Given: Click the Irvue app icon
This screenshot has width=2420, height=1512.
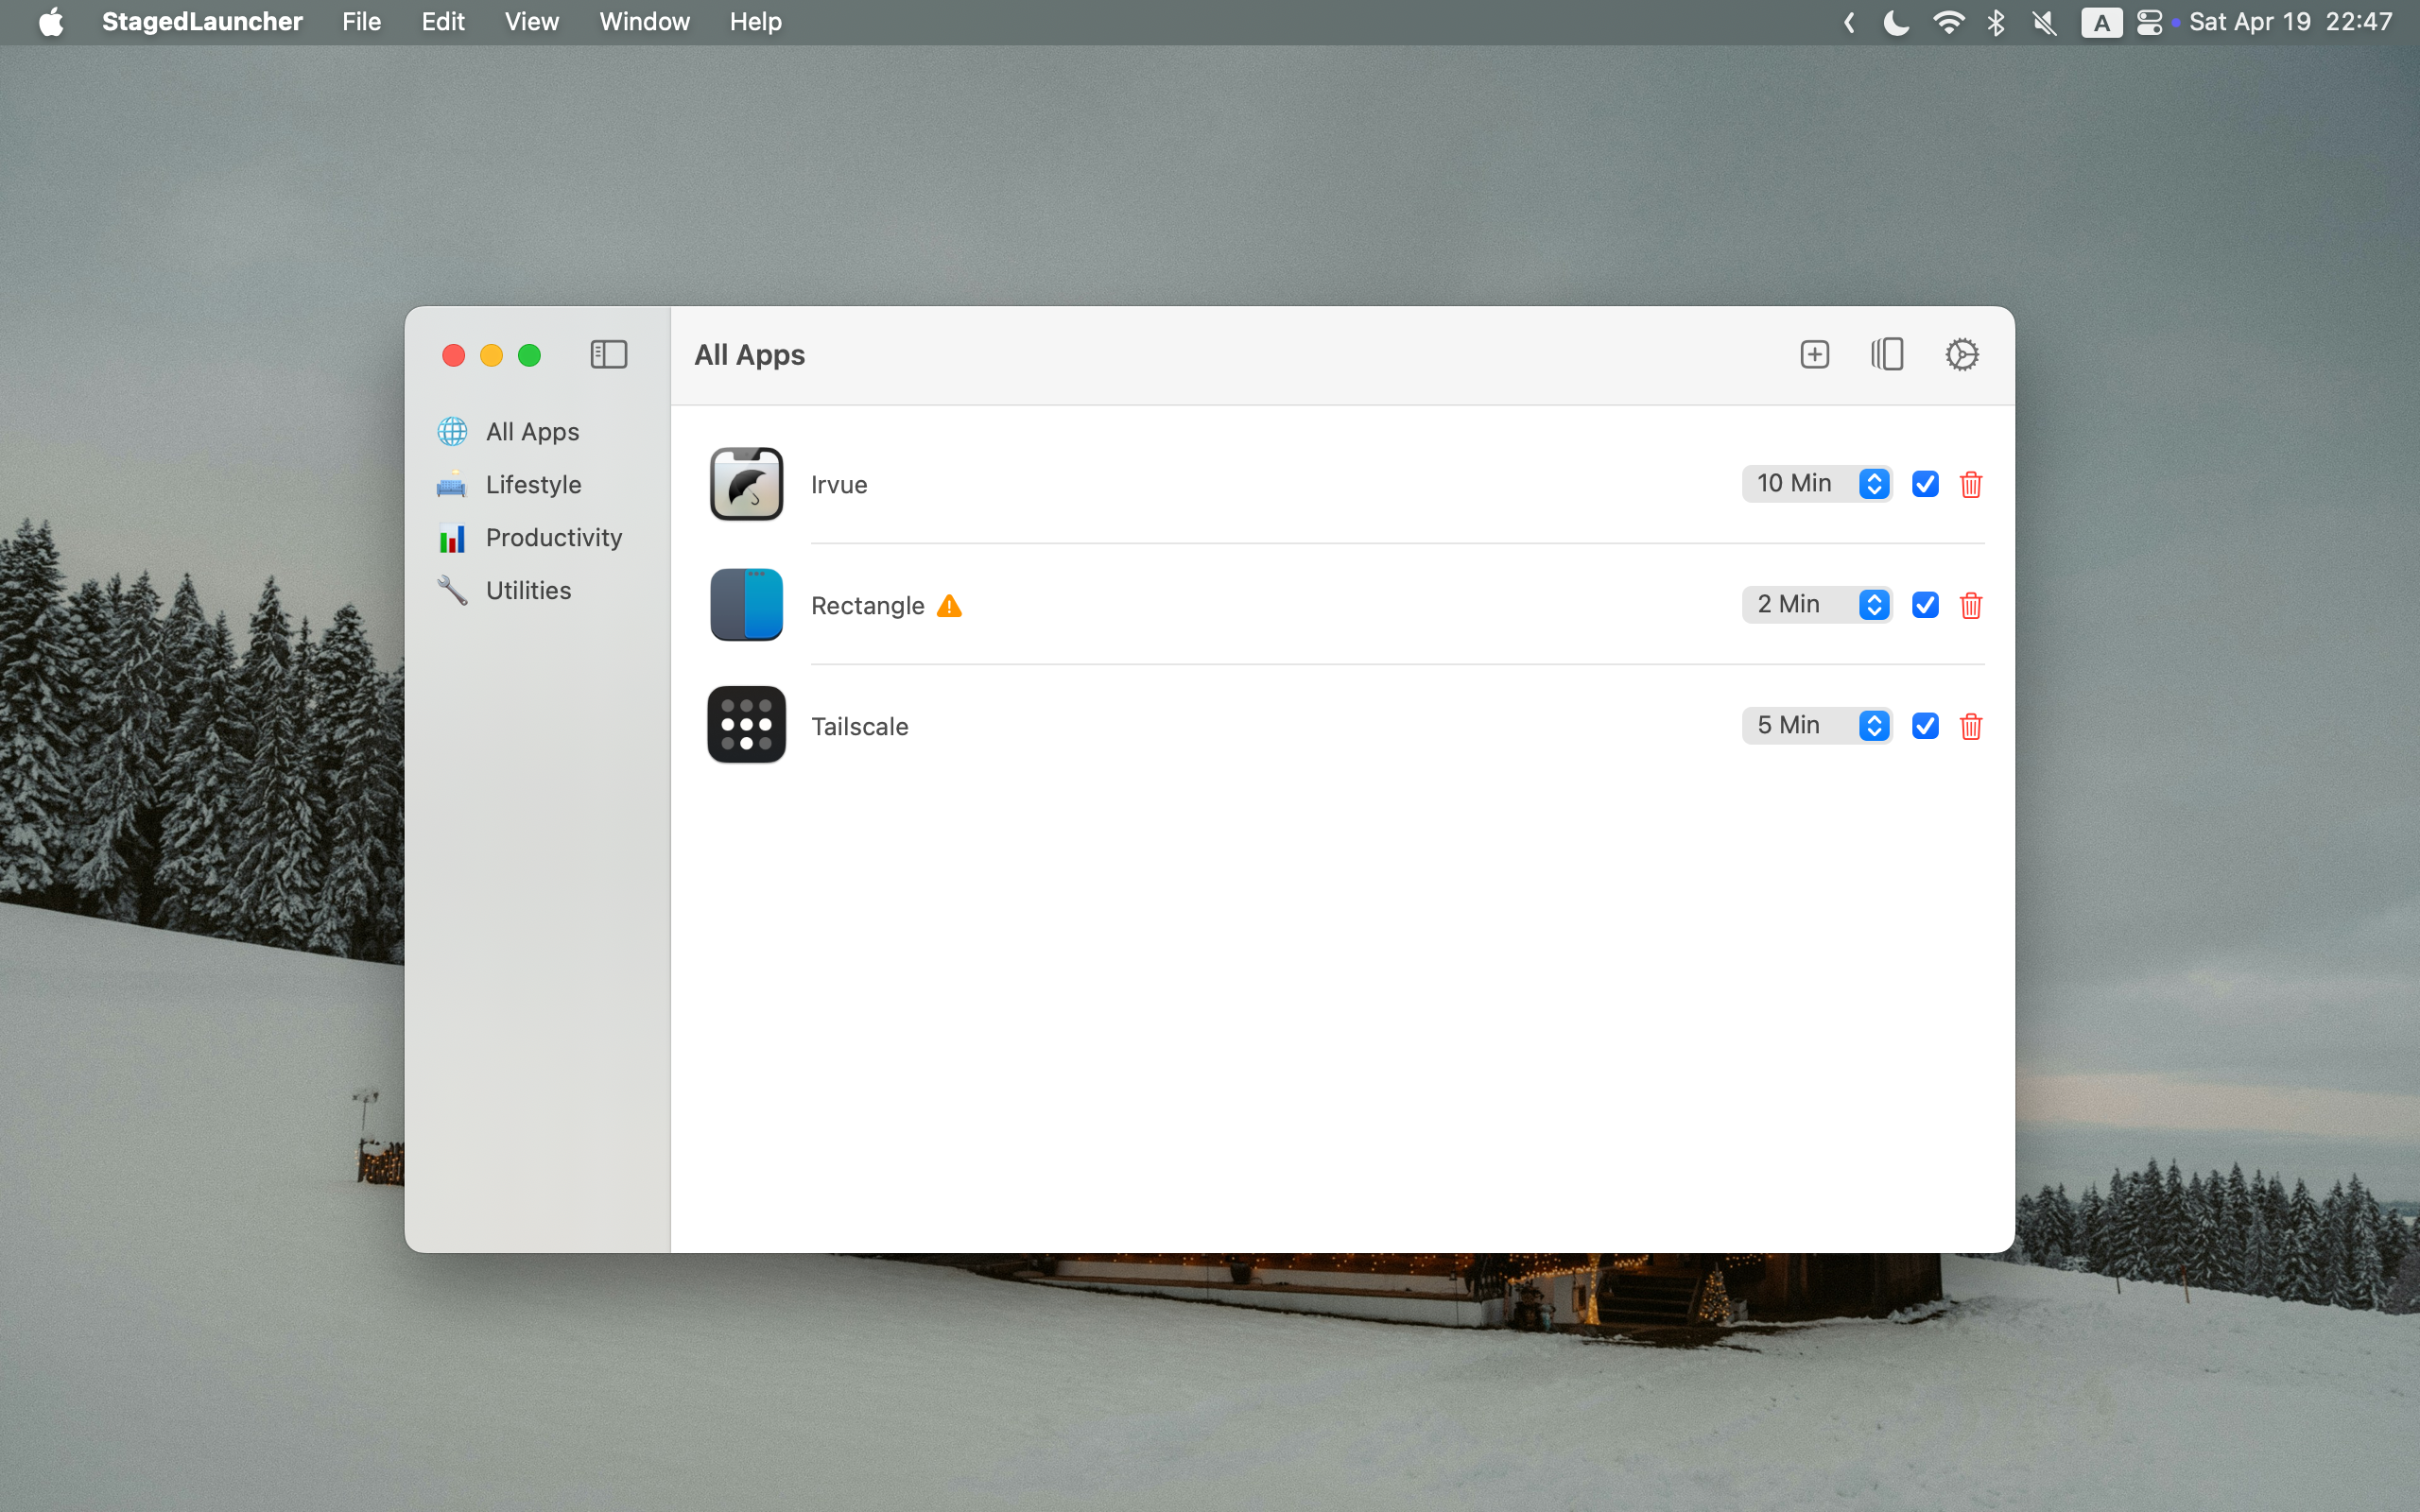Looking at the screenshot, I should tap(746, 484).
